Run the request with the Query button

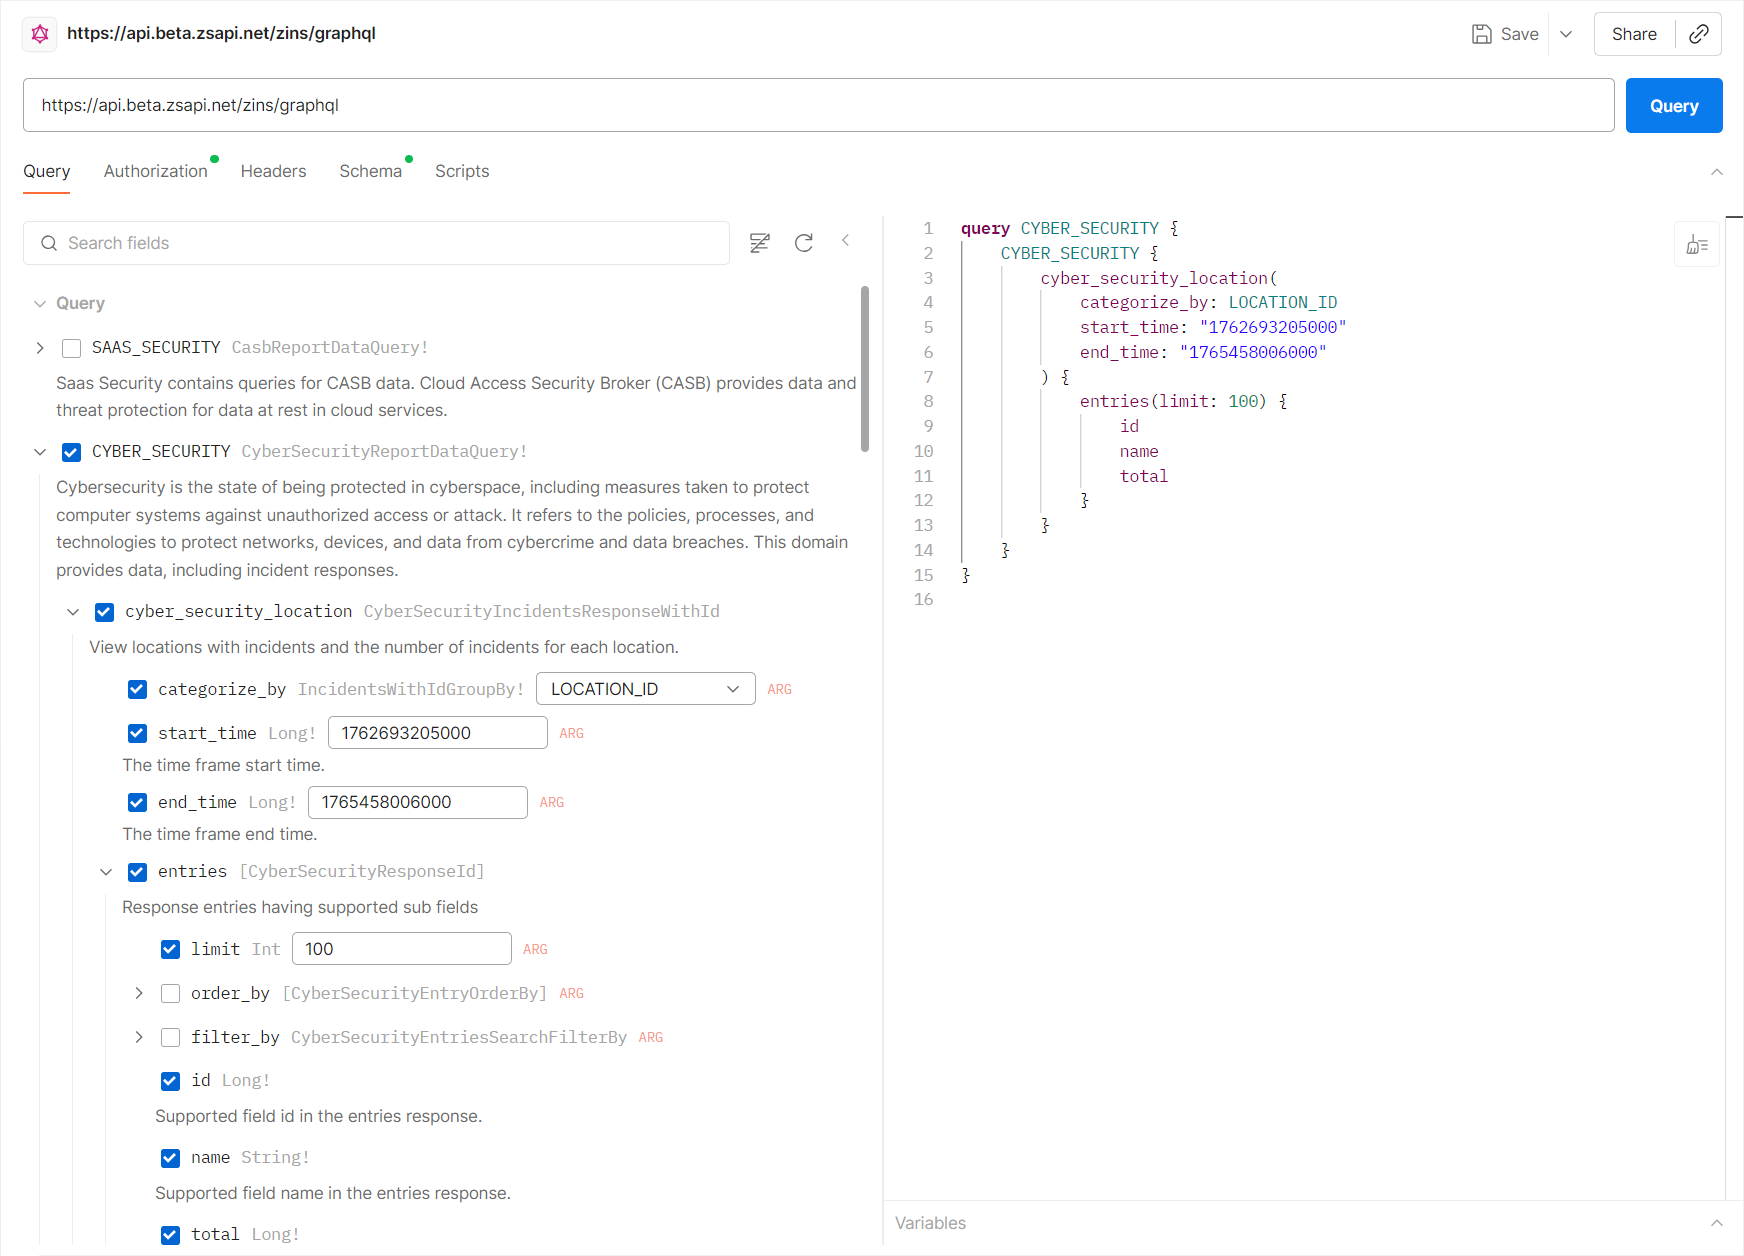click(1674, 106)
